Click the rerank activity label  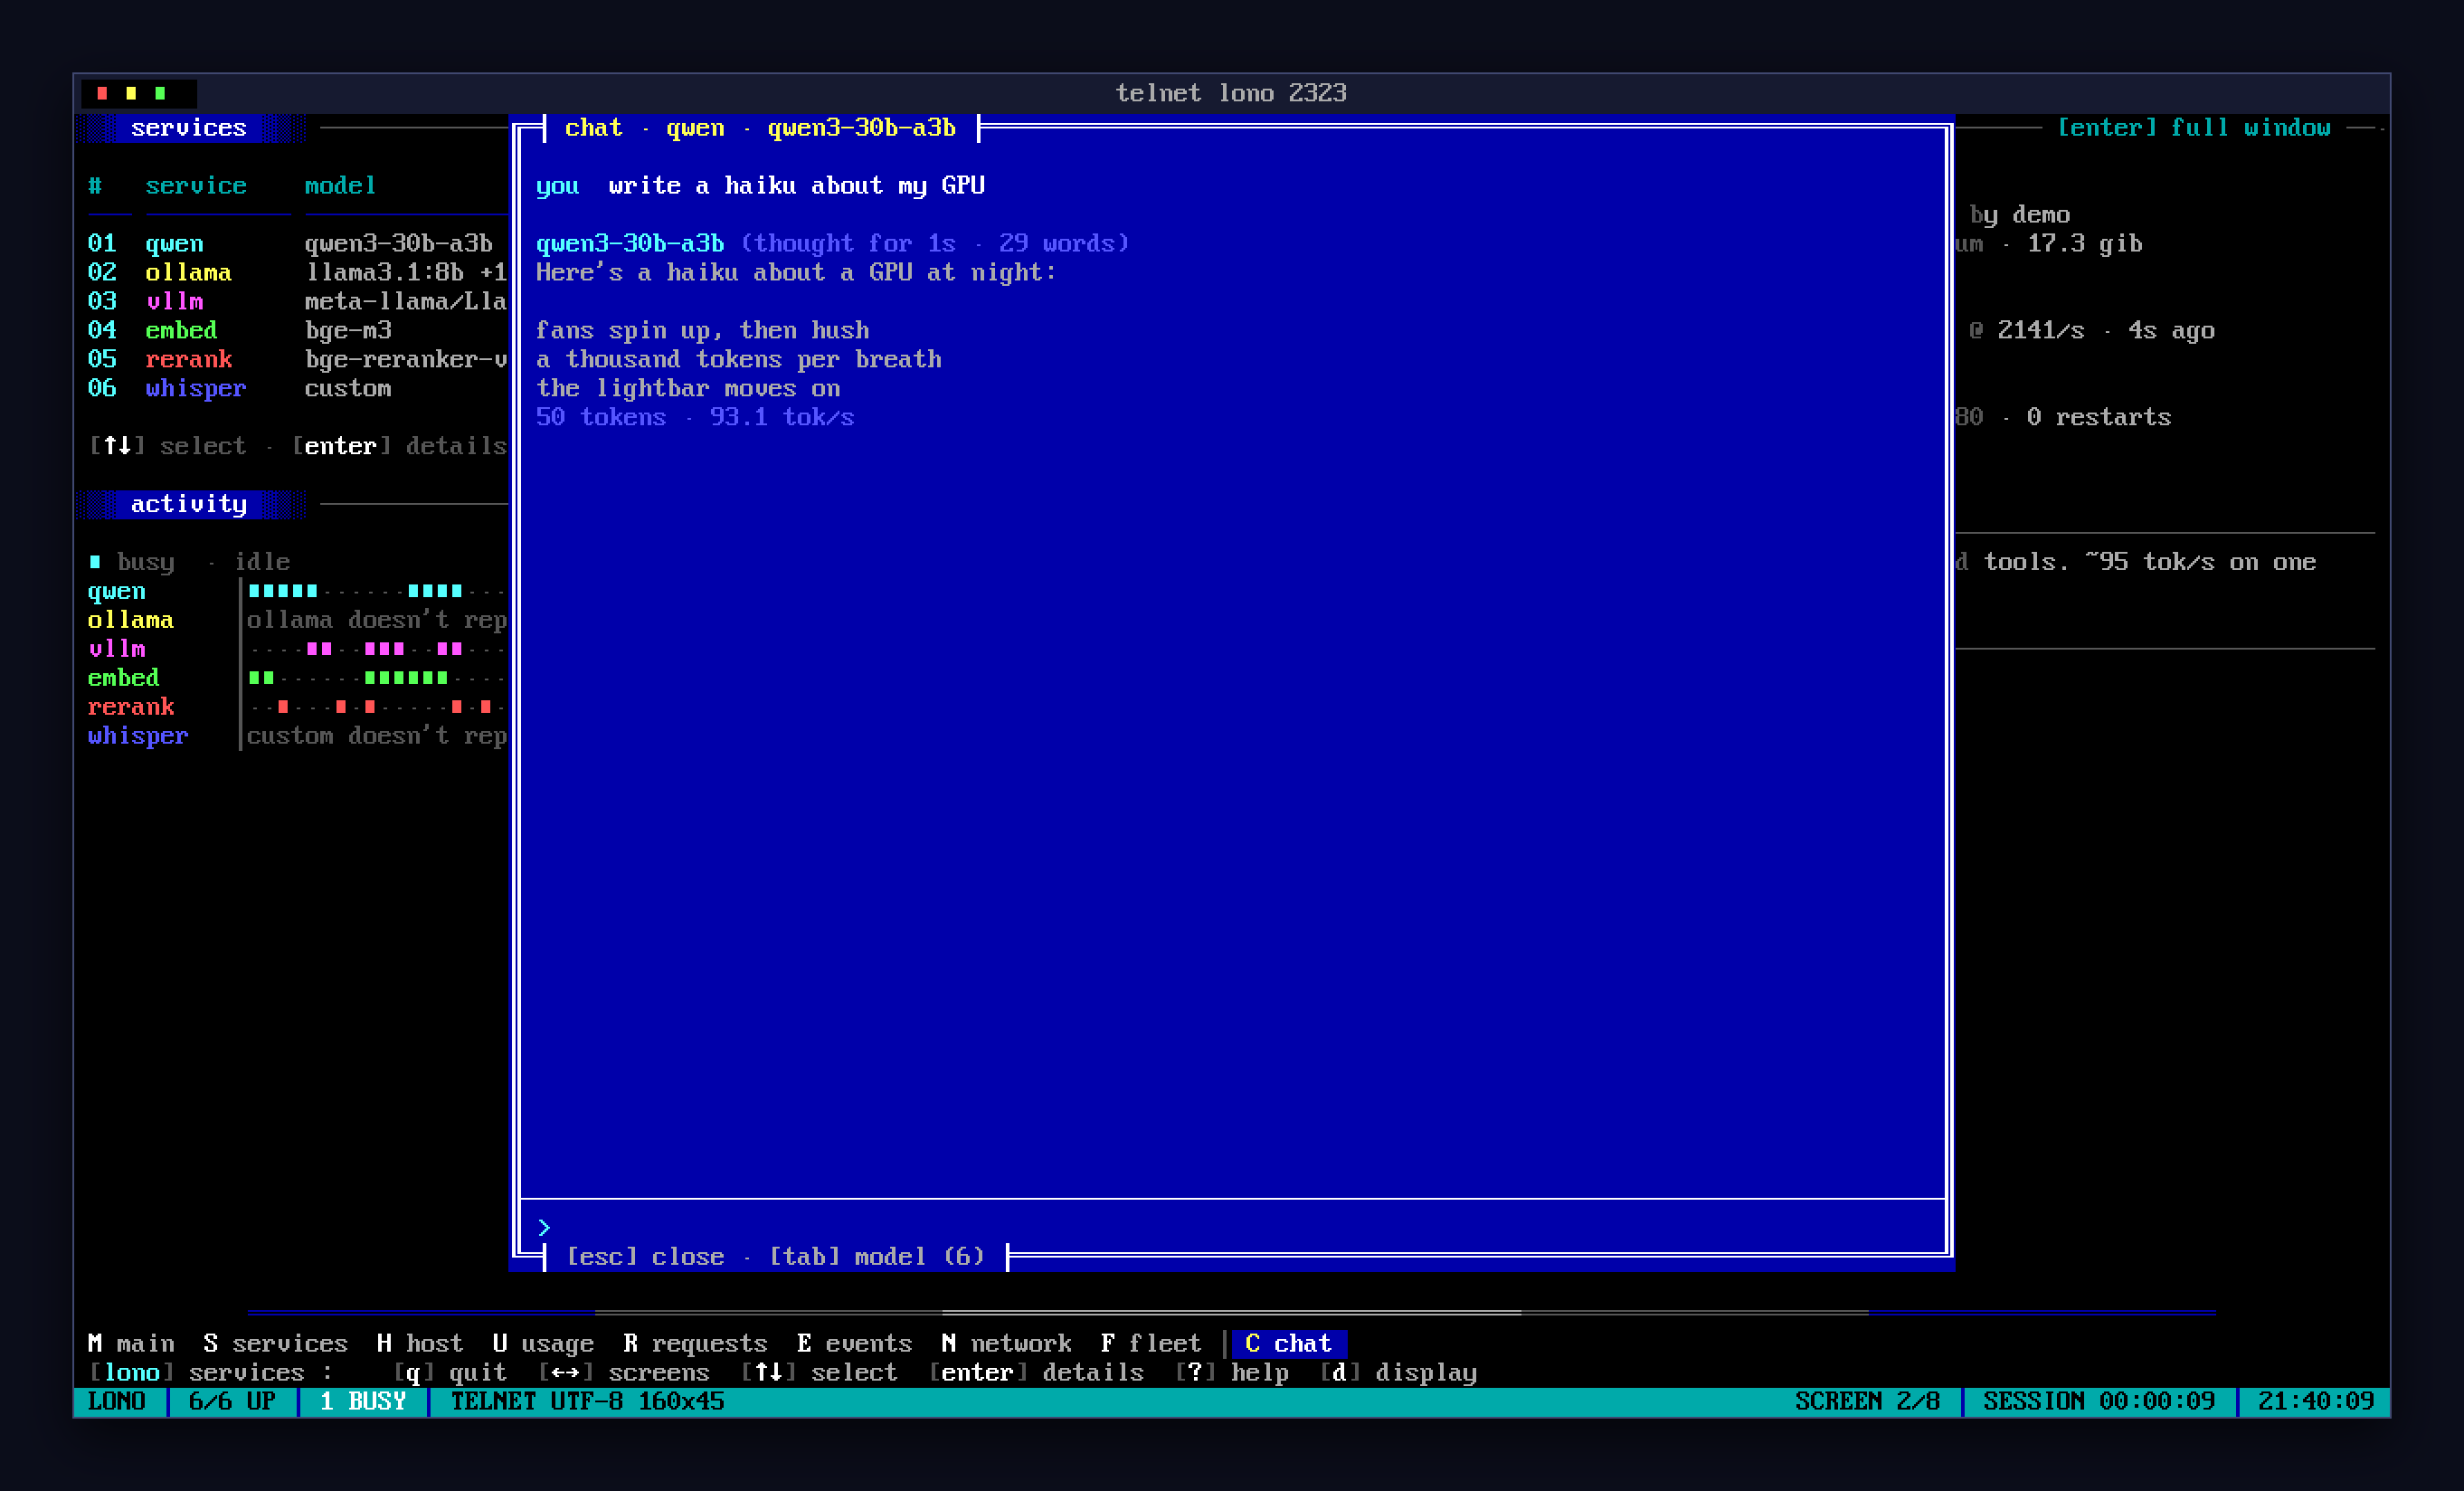coord(131,707)
